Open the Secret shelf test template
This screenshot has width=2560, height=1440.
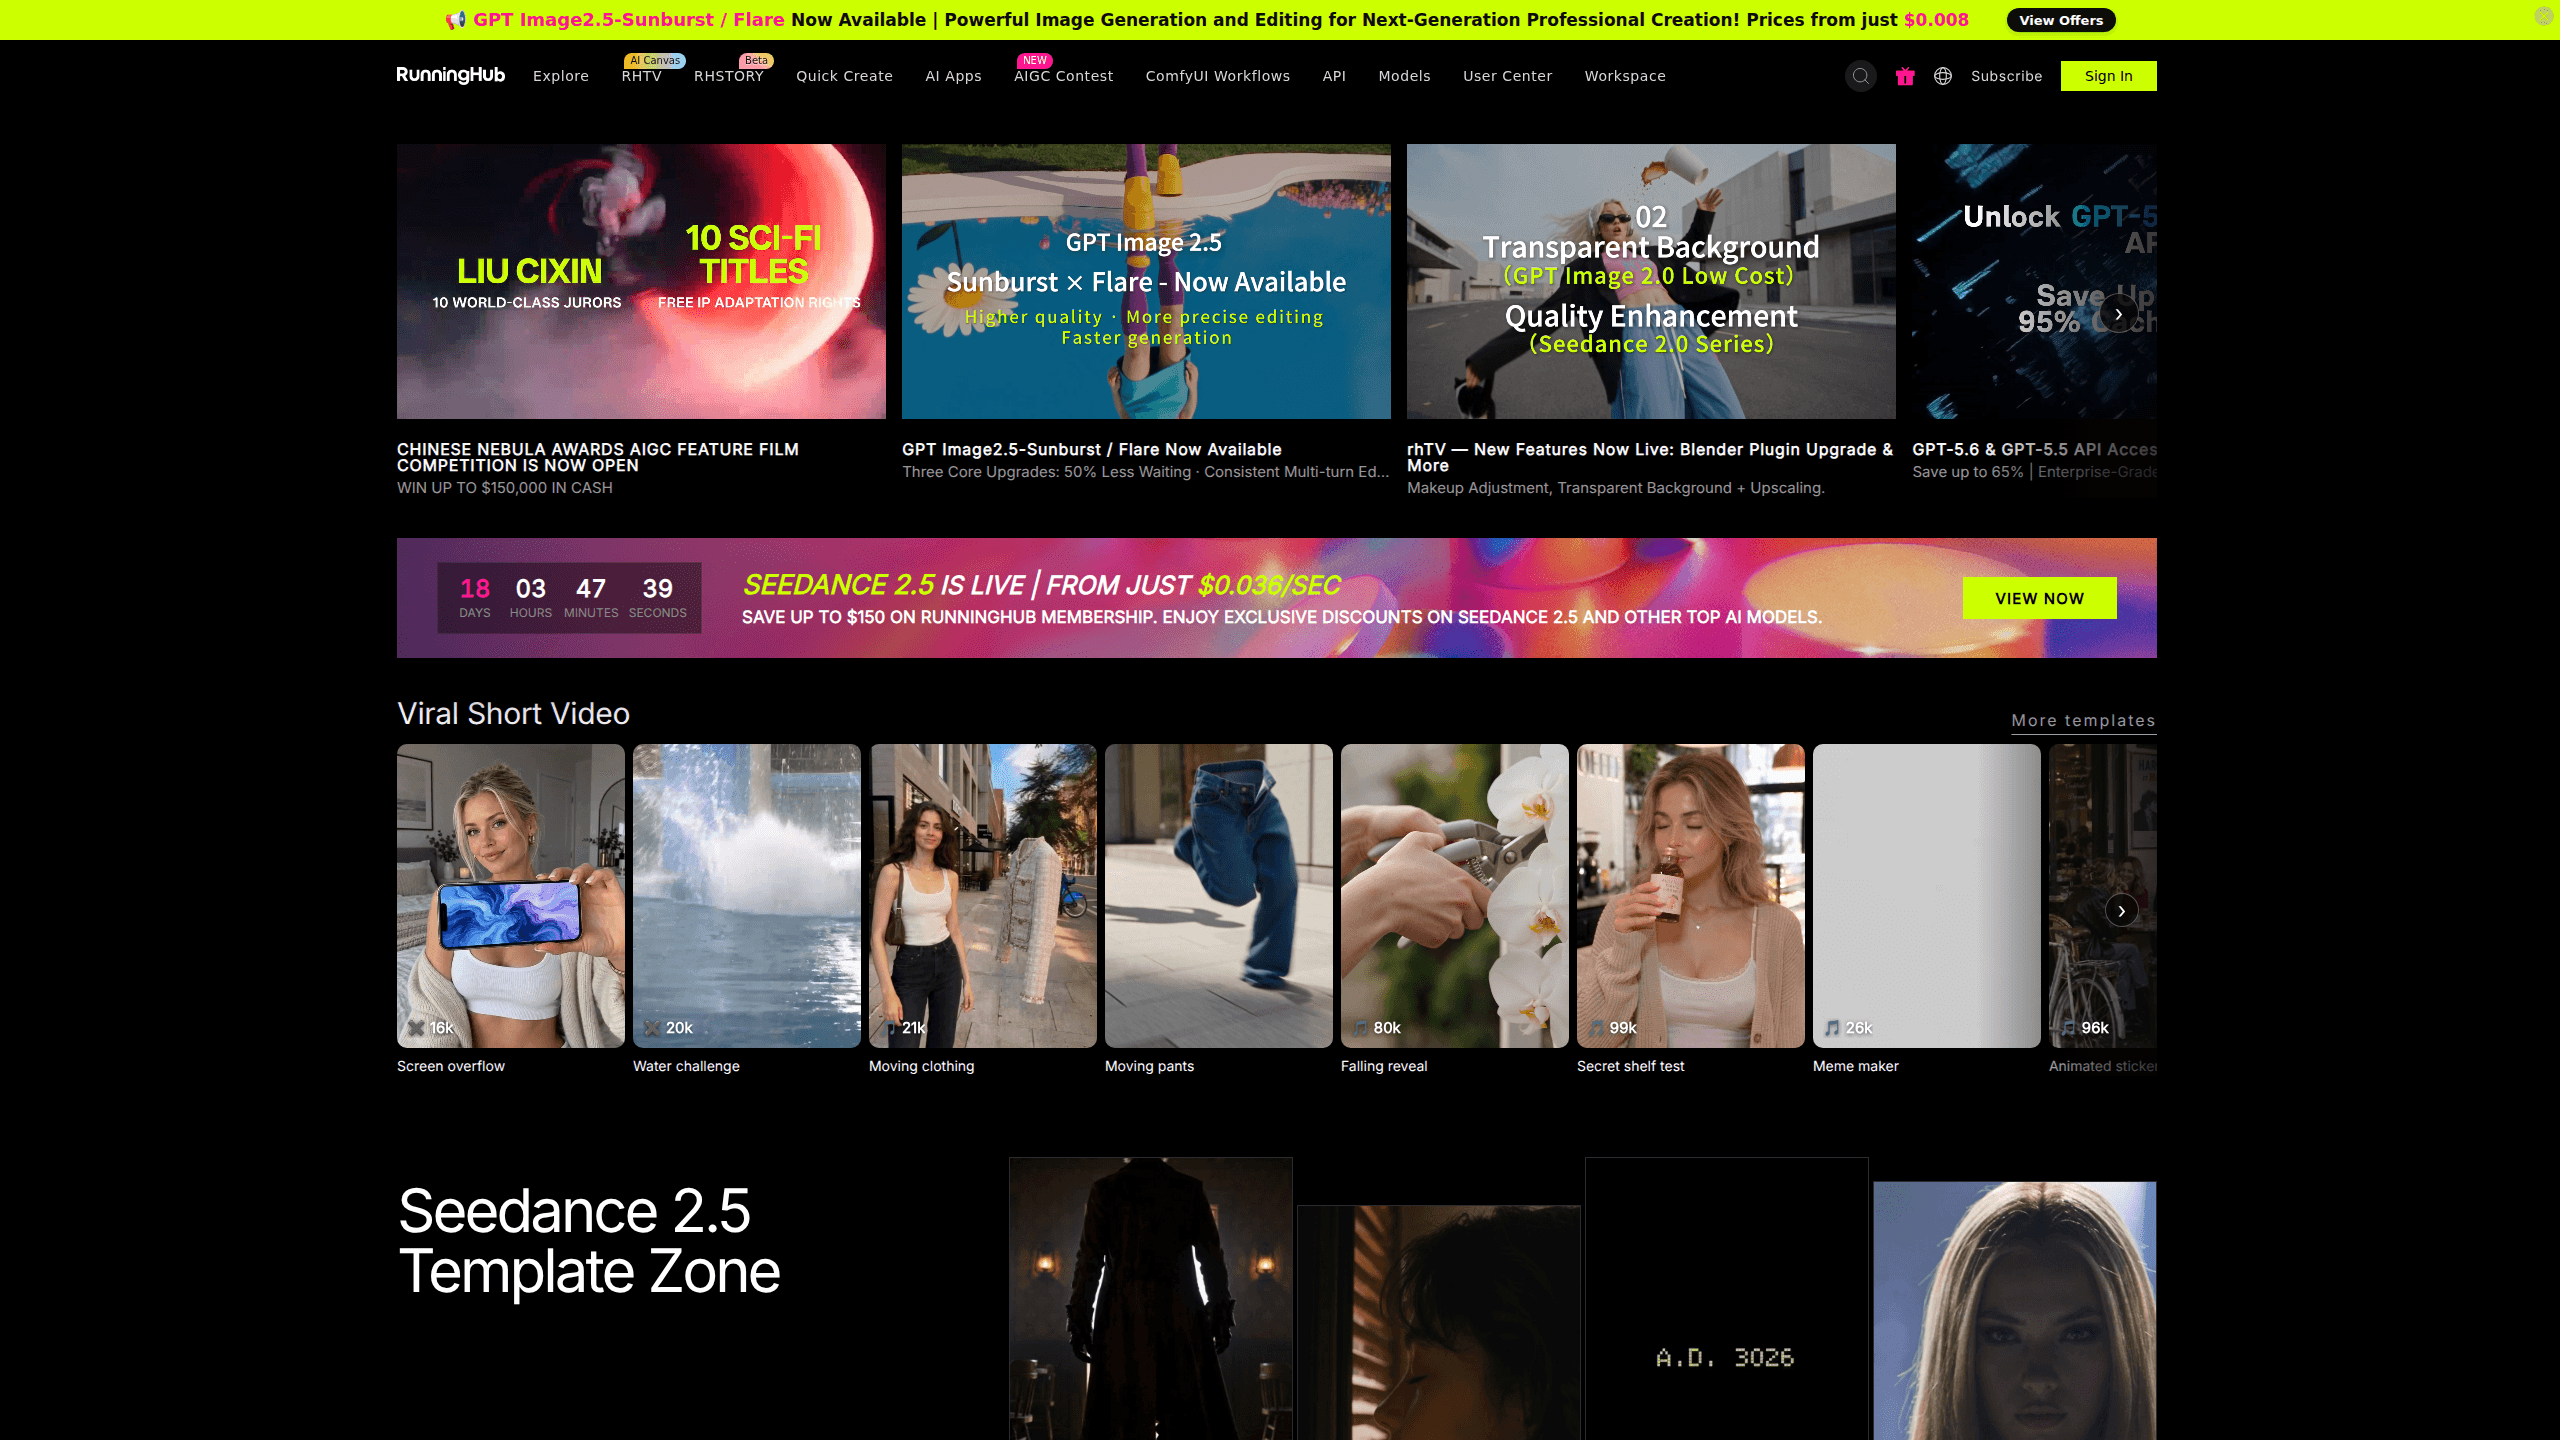[1691, 896]
